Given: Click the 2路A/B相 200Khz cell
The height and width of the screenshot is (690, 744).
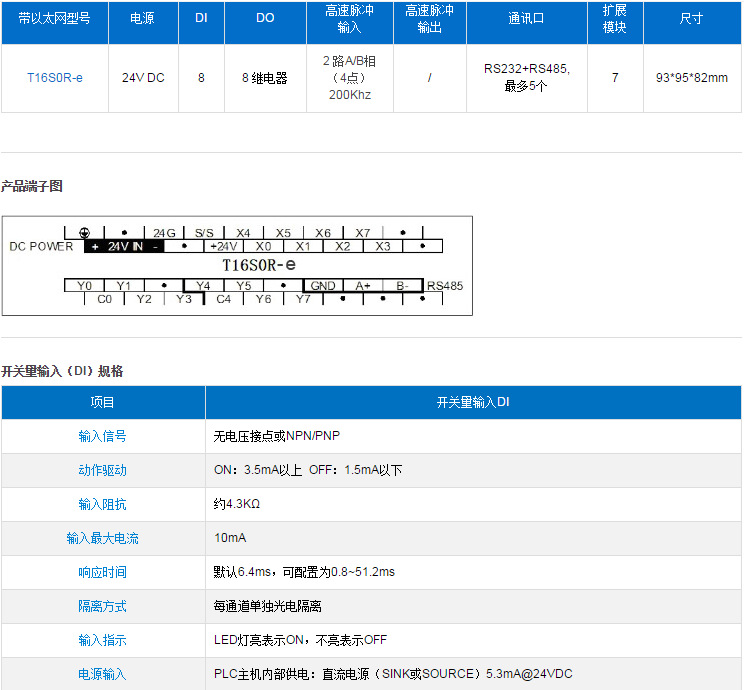Looking at the screenshot, I should point(350,78).
